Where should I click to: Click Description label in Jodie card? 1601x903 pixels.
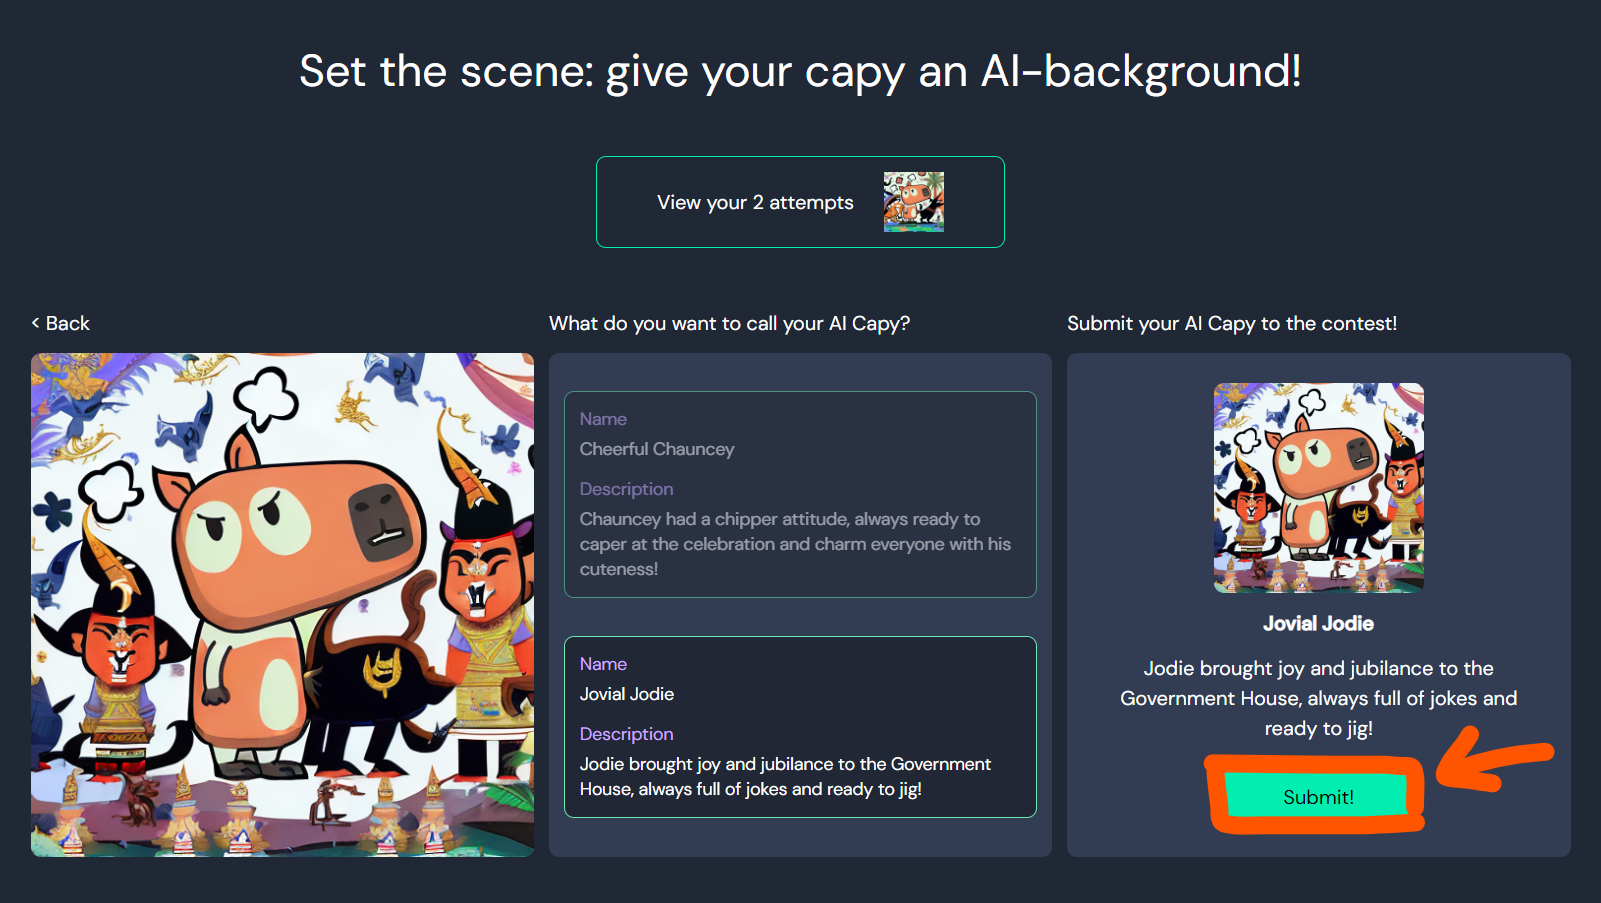[x=626, y=734]
